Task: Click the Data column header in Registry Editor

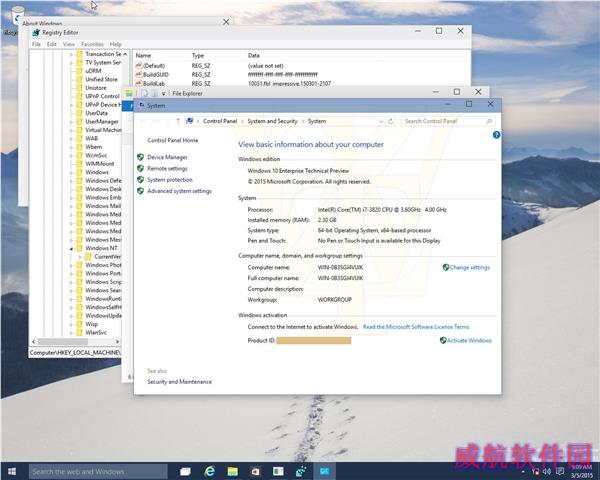Action: coord(254,56)
